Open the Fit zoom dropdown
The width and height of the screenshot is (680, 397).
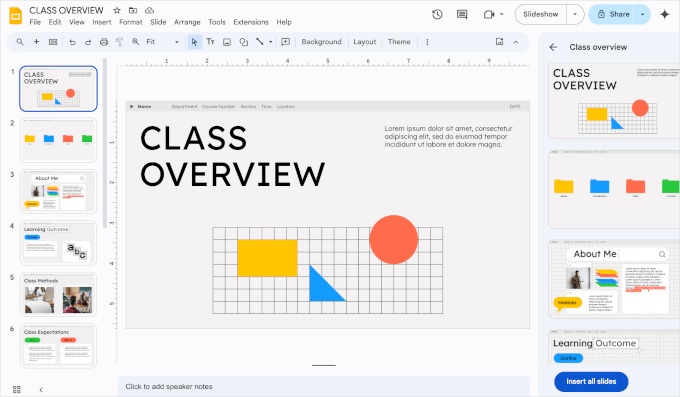pyautogui.click(x=163, y=42)
